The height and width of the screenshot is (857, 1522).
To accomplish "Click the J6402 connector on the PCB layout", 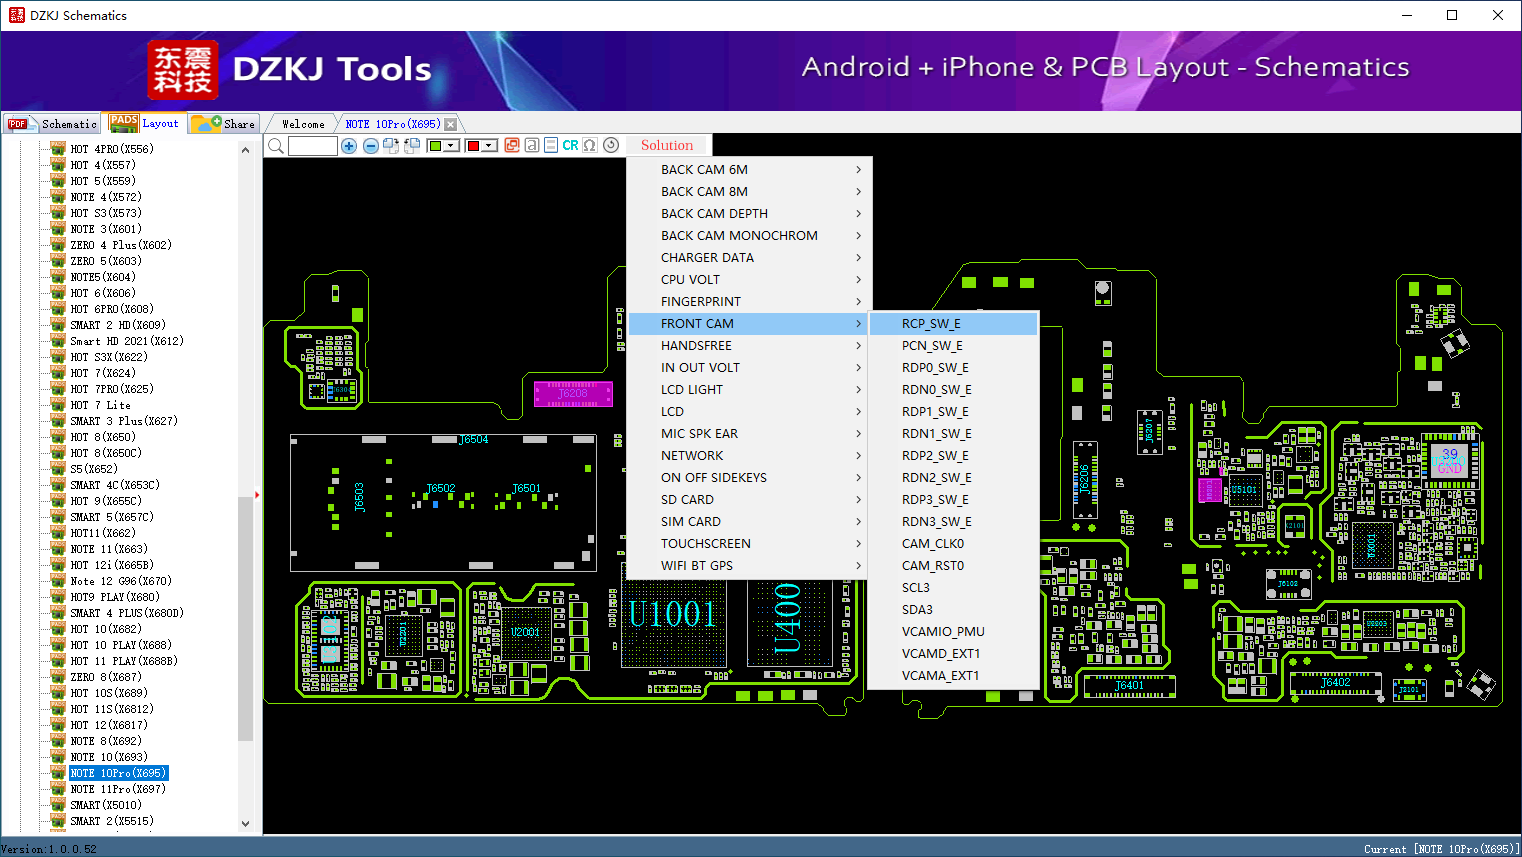I will coord(1337,683).
